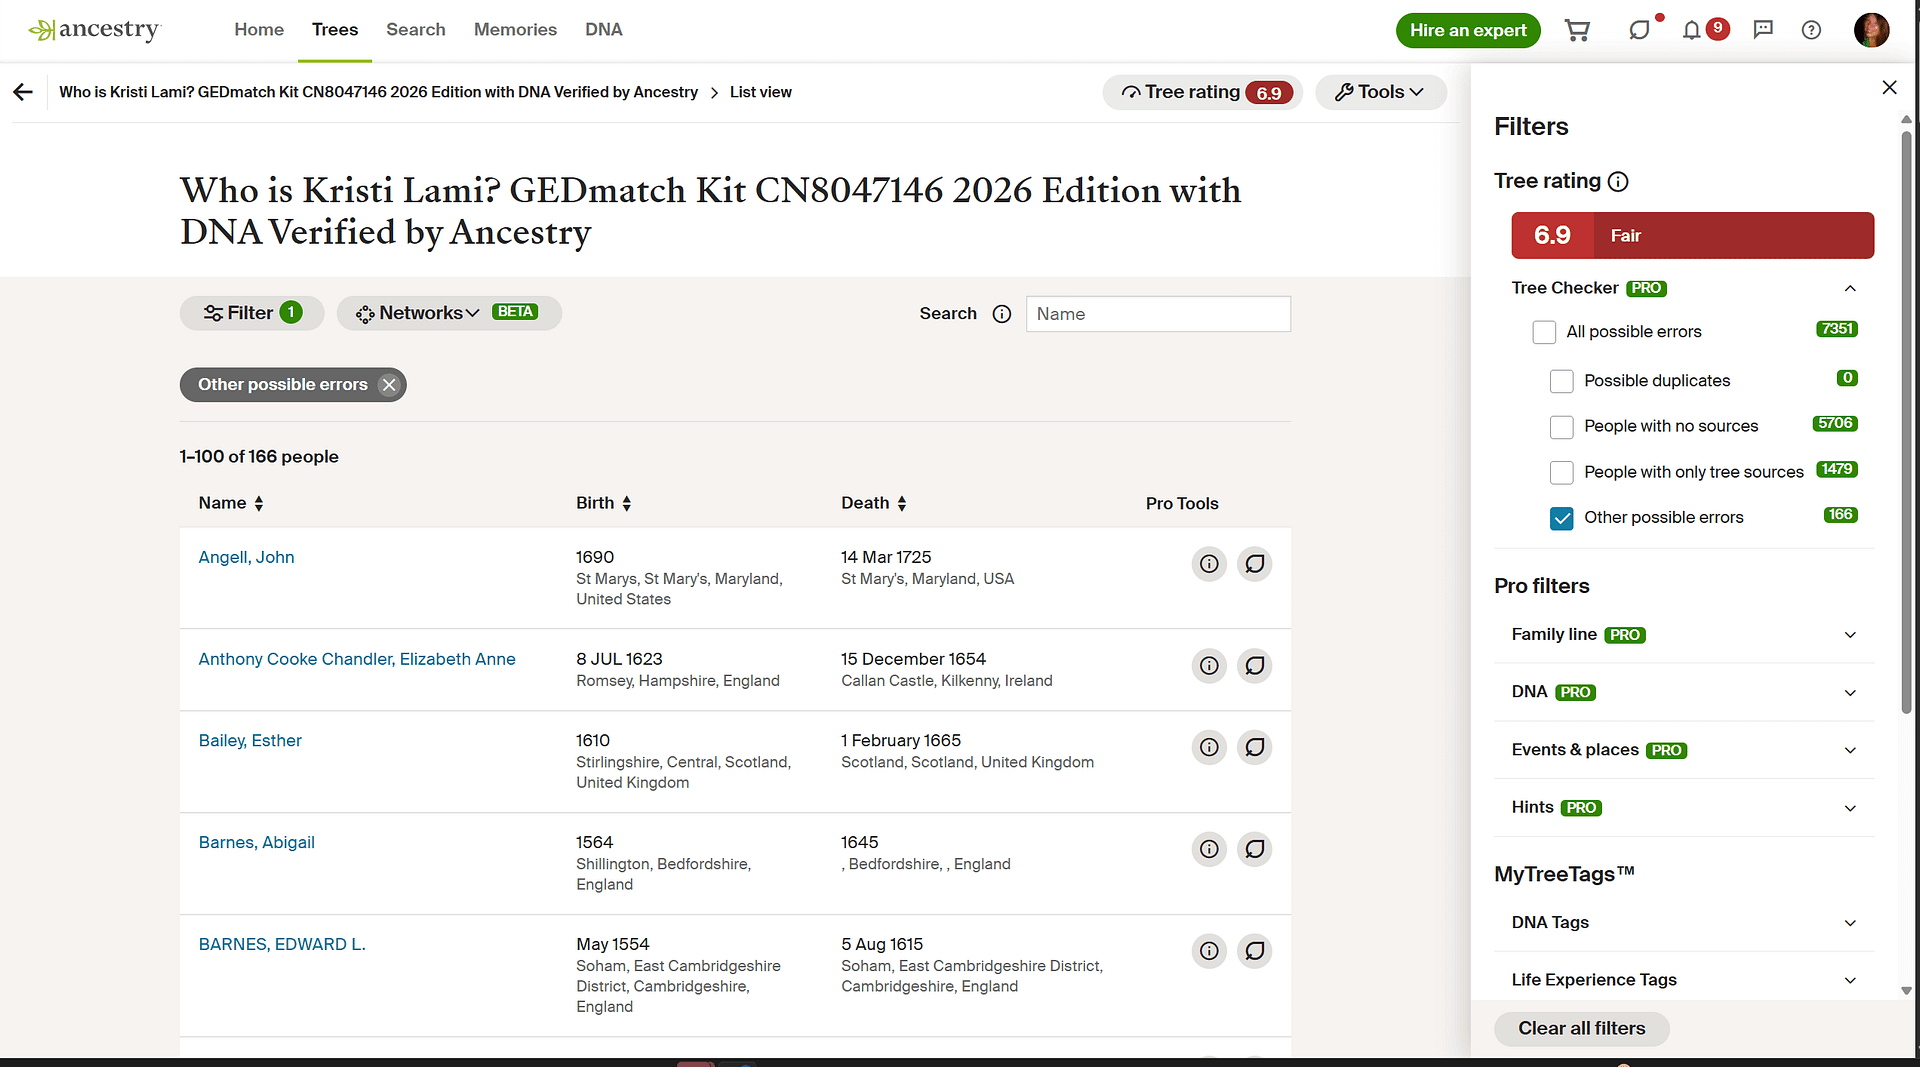
Task: Remove the Other possible errors chip
Action: pyautogui.click(x=389, y=385)
